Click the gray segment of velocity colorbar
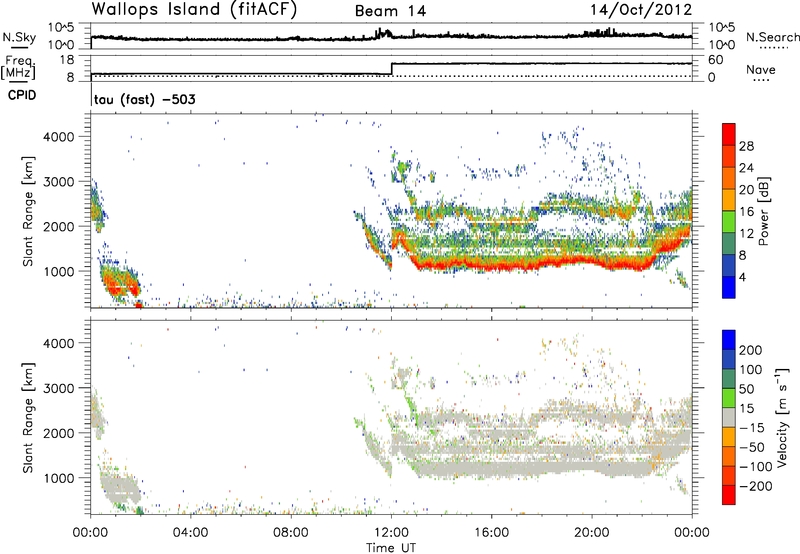The image size is (800, 554). 729,418
